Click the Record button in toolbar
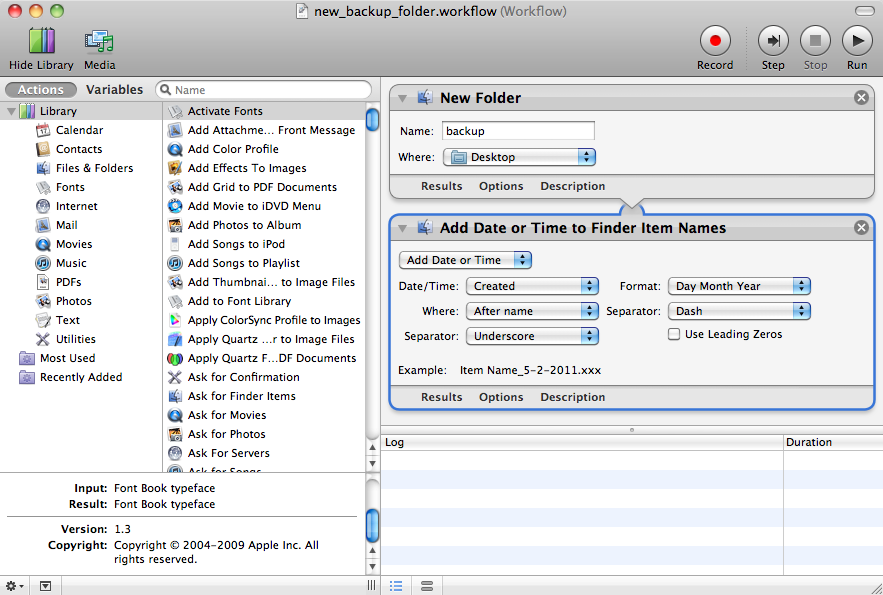 tap(715, 41)
